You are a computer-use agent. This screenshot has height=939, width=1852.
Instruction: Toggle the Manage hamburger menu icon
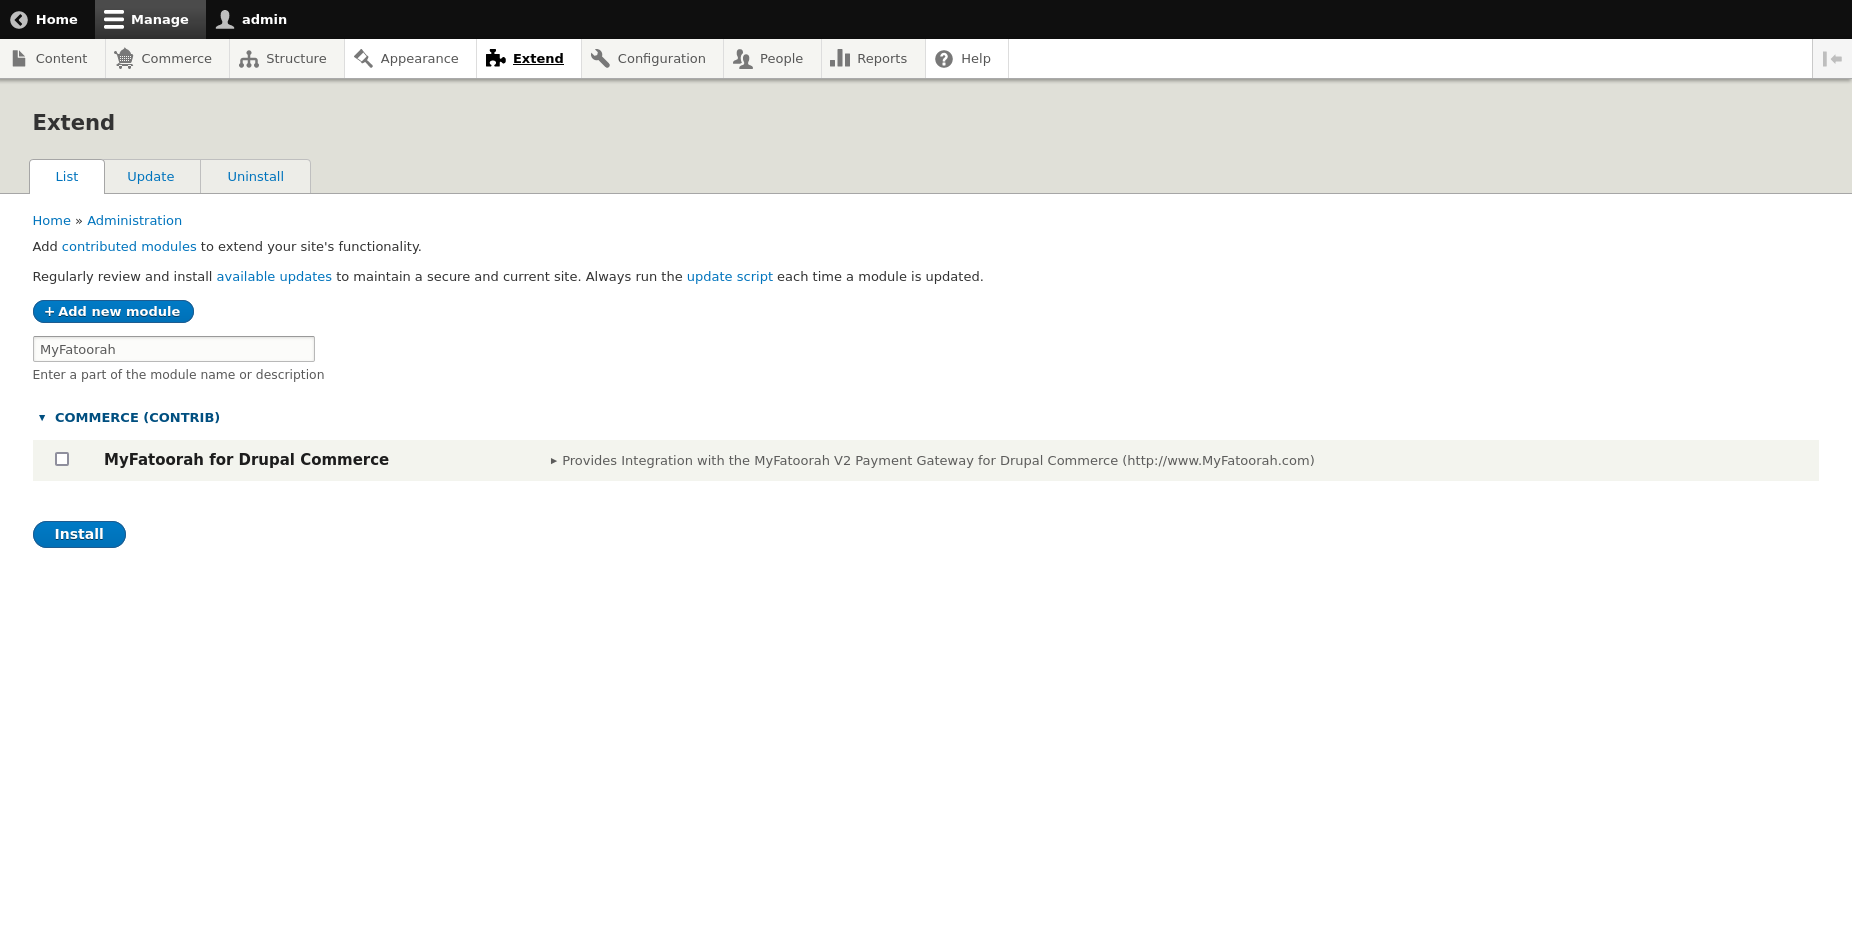pyautogui.click(x=114, y=19)
